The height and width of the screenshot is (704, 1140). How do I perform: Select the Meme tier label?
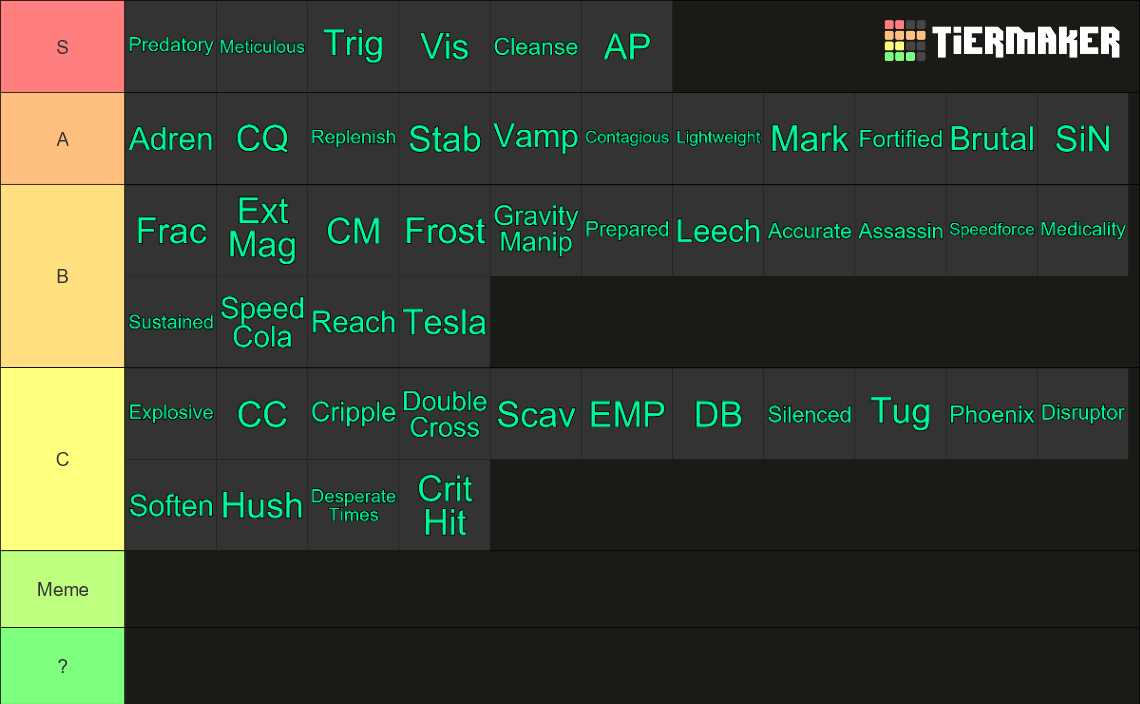(63, 589)
